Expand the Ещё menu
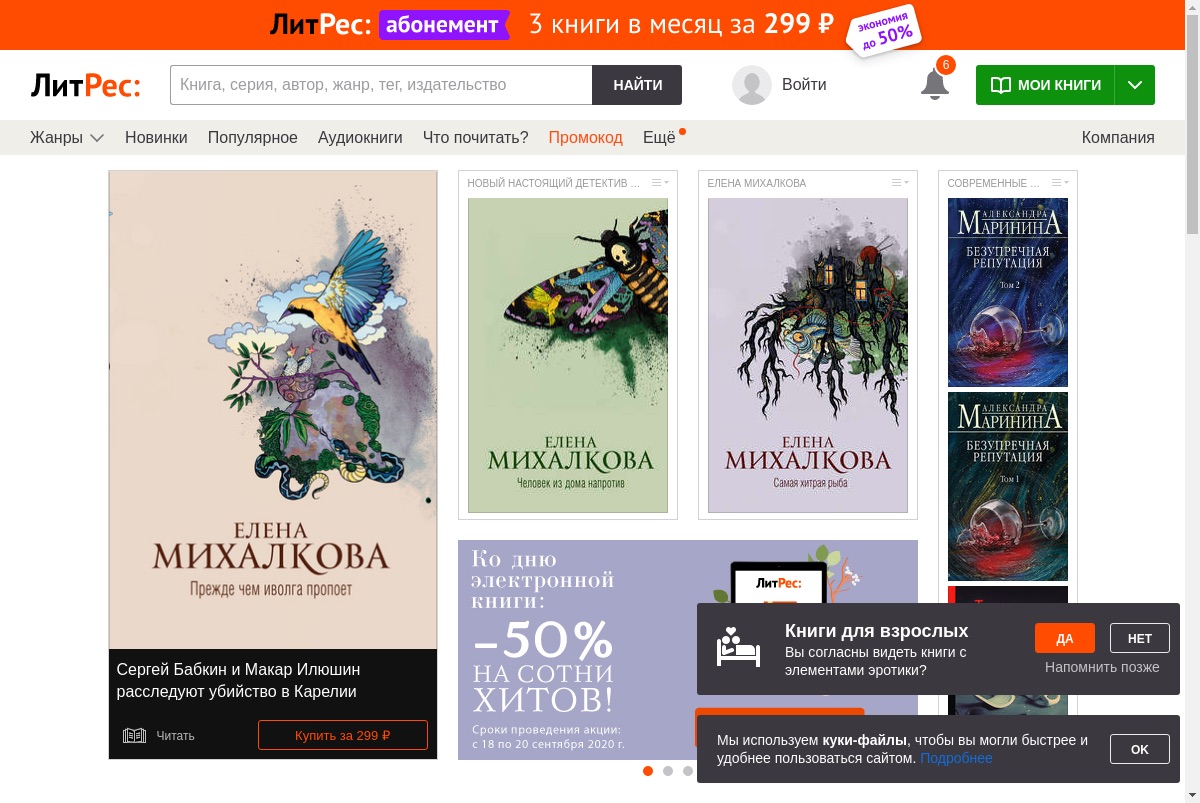 (x=660, y=138)
